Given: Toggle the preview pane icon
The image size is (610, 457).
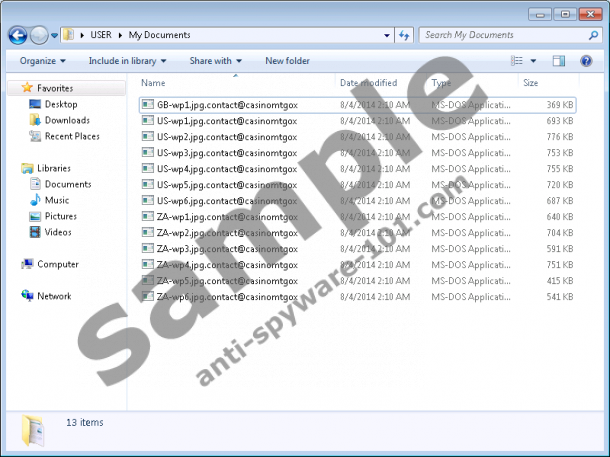Looking at the screenshot, I should [559, 61].
